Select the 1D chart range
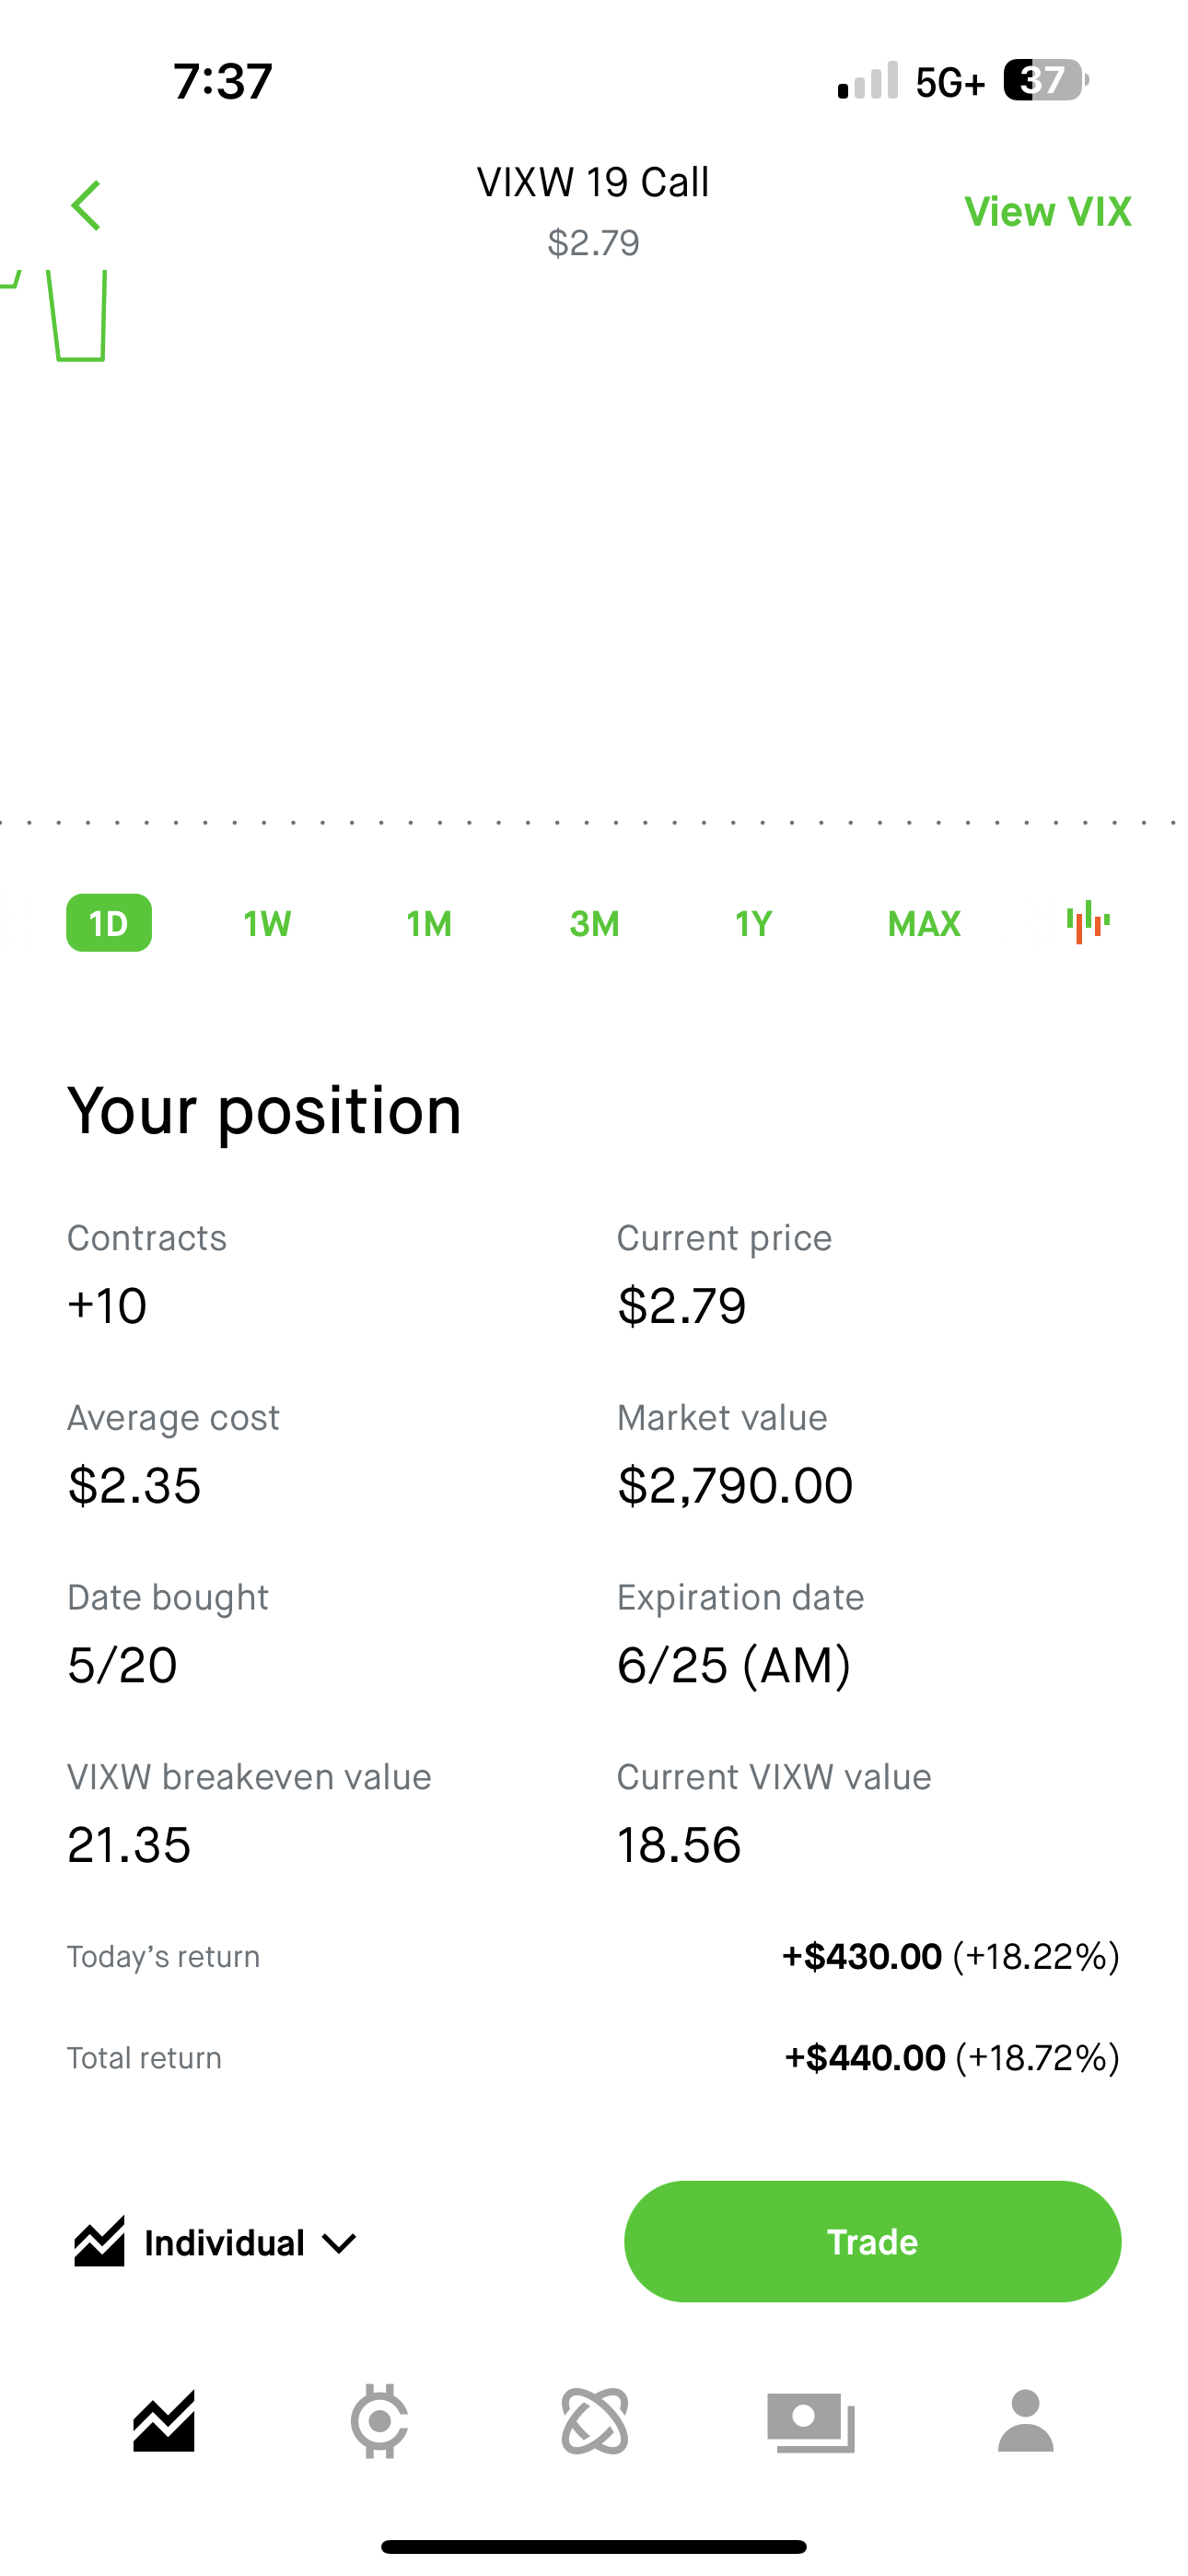The height and width of the screenshot is (2576, 1188). tap(109, 922)
